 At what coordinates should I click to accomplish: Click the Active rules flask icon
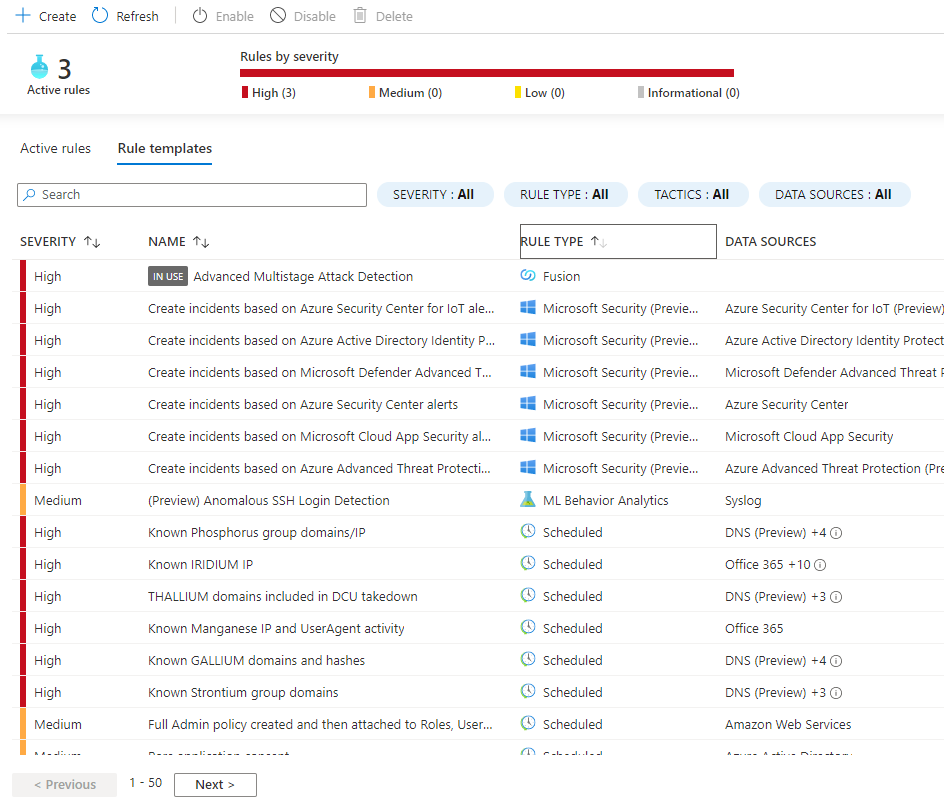[40, 67]
